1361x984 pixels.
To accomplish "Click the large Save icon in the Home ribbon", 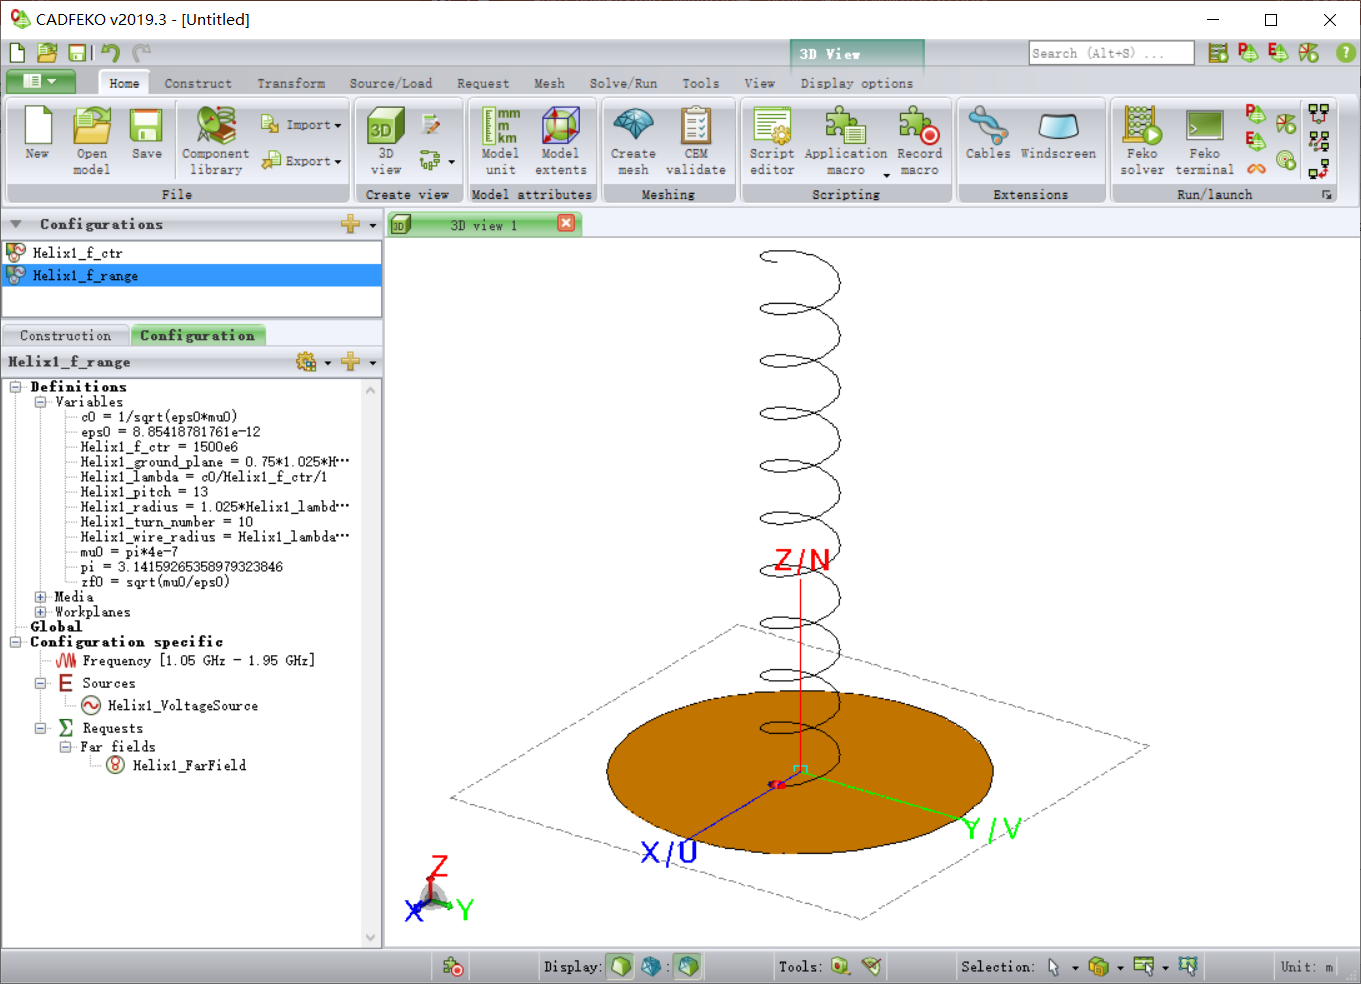I will click(x=146, y=135).
